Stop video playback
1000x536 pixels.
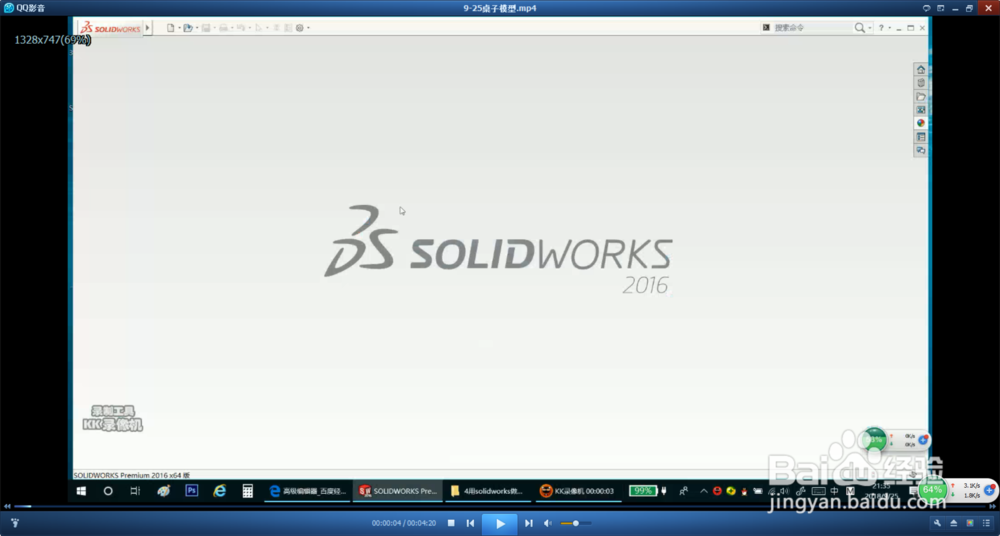pyautogui.click(x=451, y=523)
